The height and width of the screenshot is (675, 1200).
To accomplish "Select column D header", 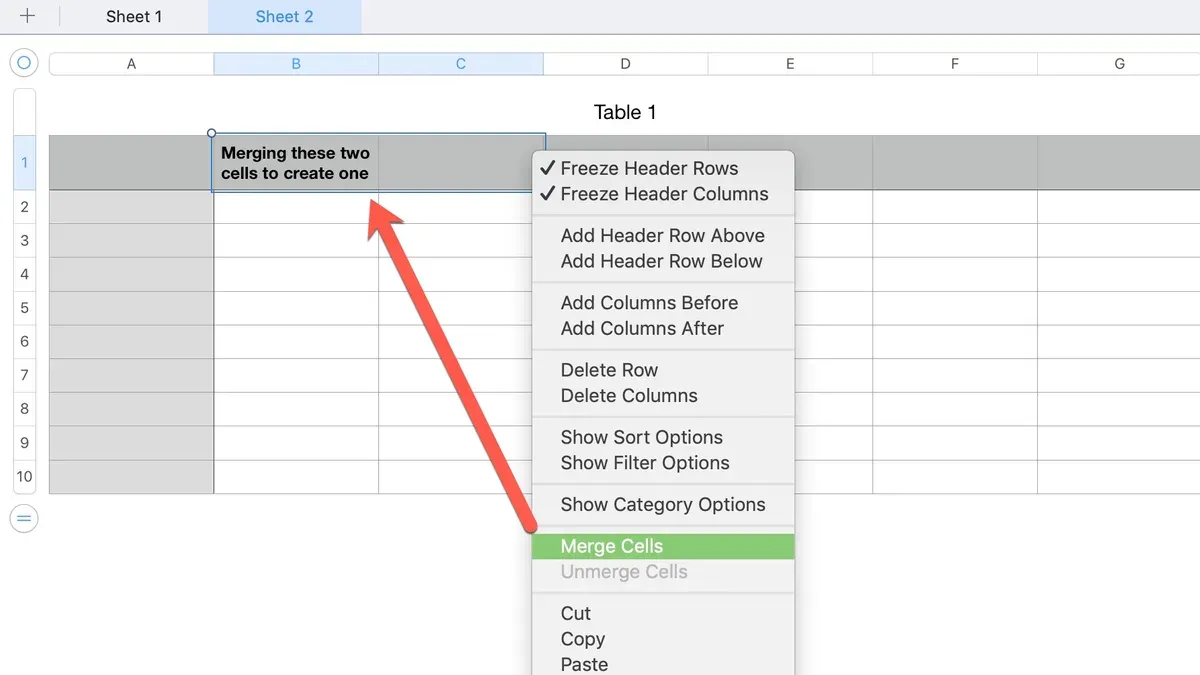I will (626, 64).
